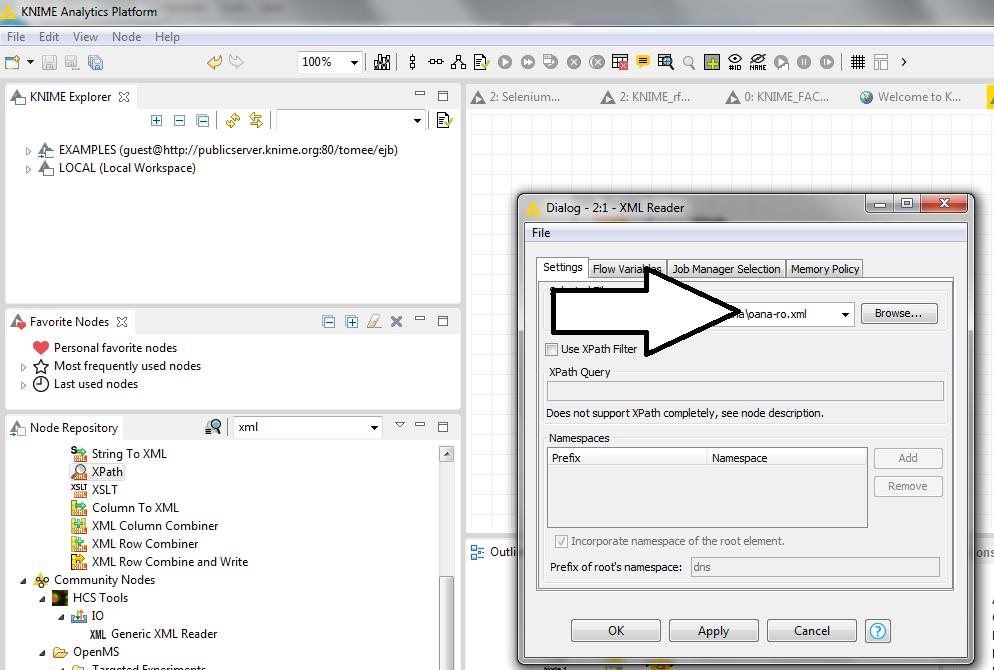
Task: Open the Node Repository view menu triangle
Action: (x=399, y=425)
